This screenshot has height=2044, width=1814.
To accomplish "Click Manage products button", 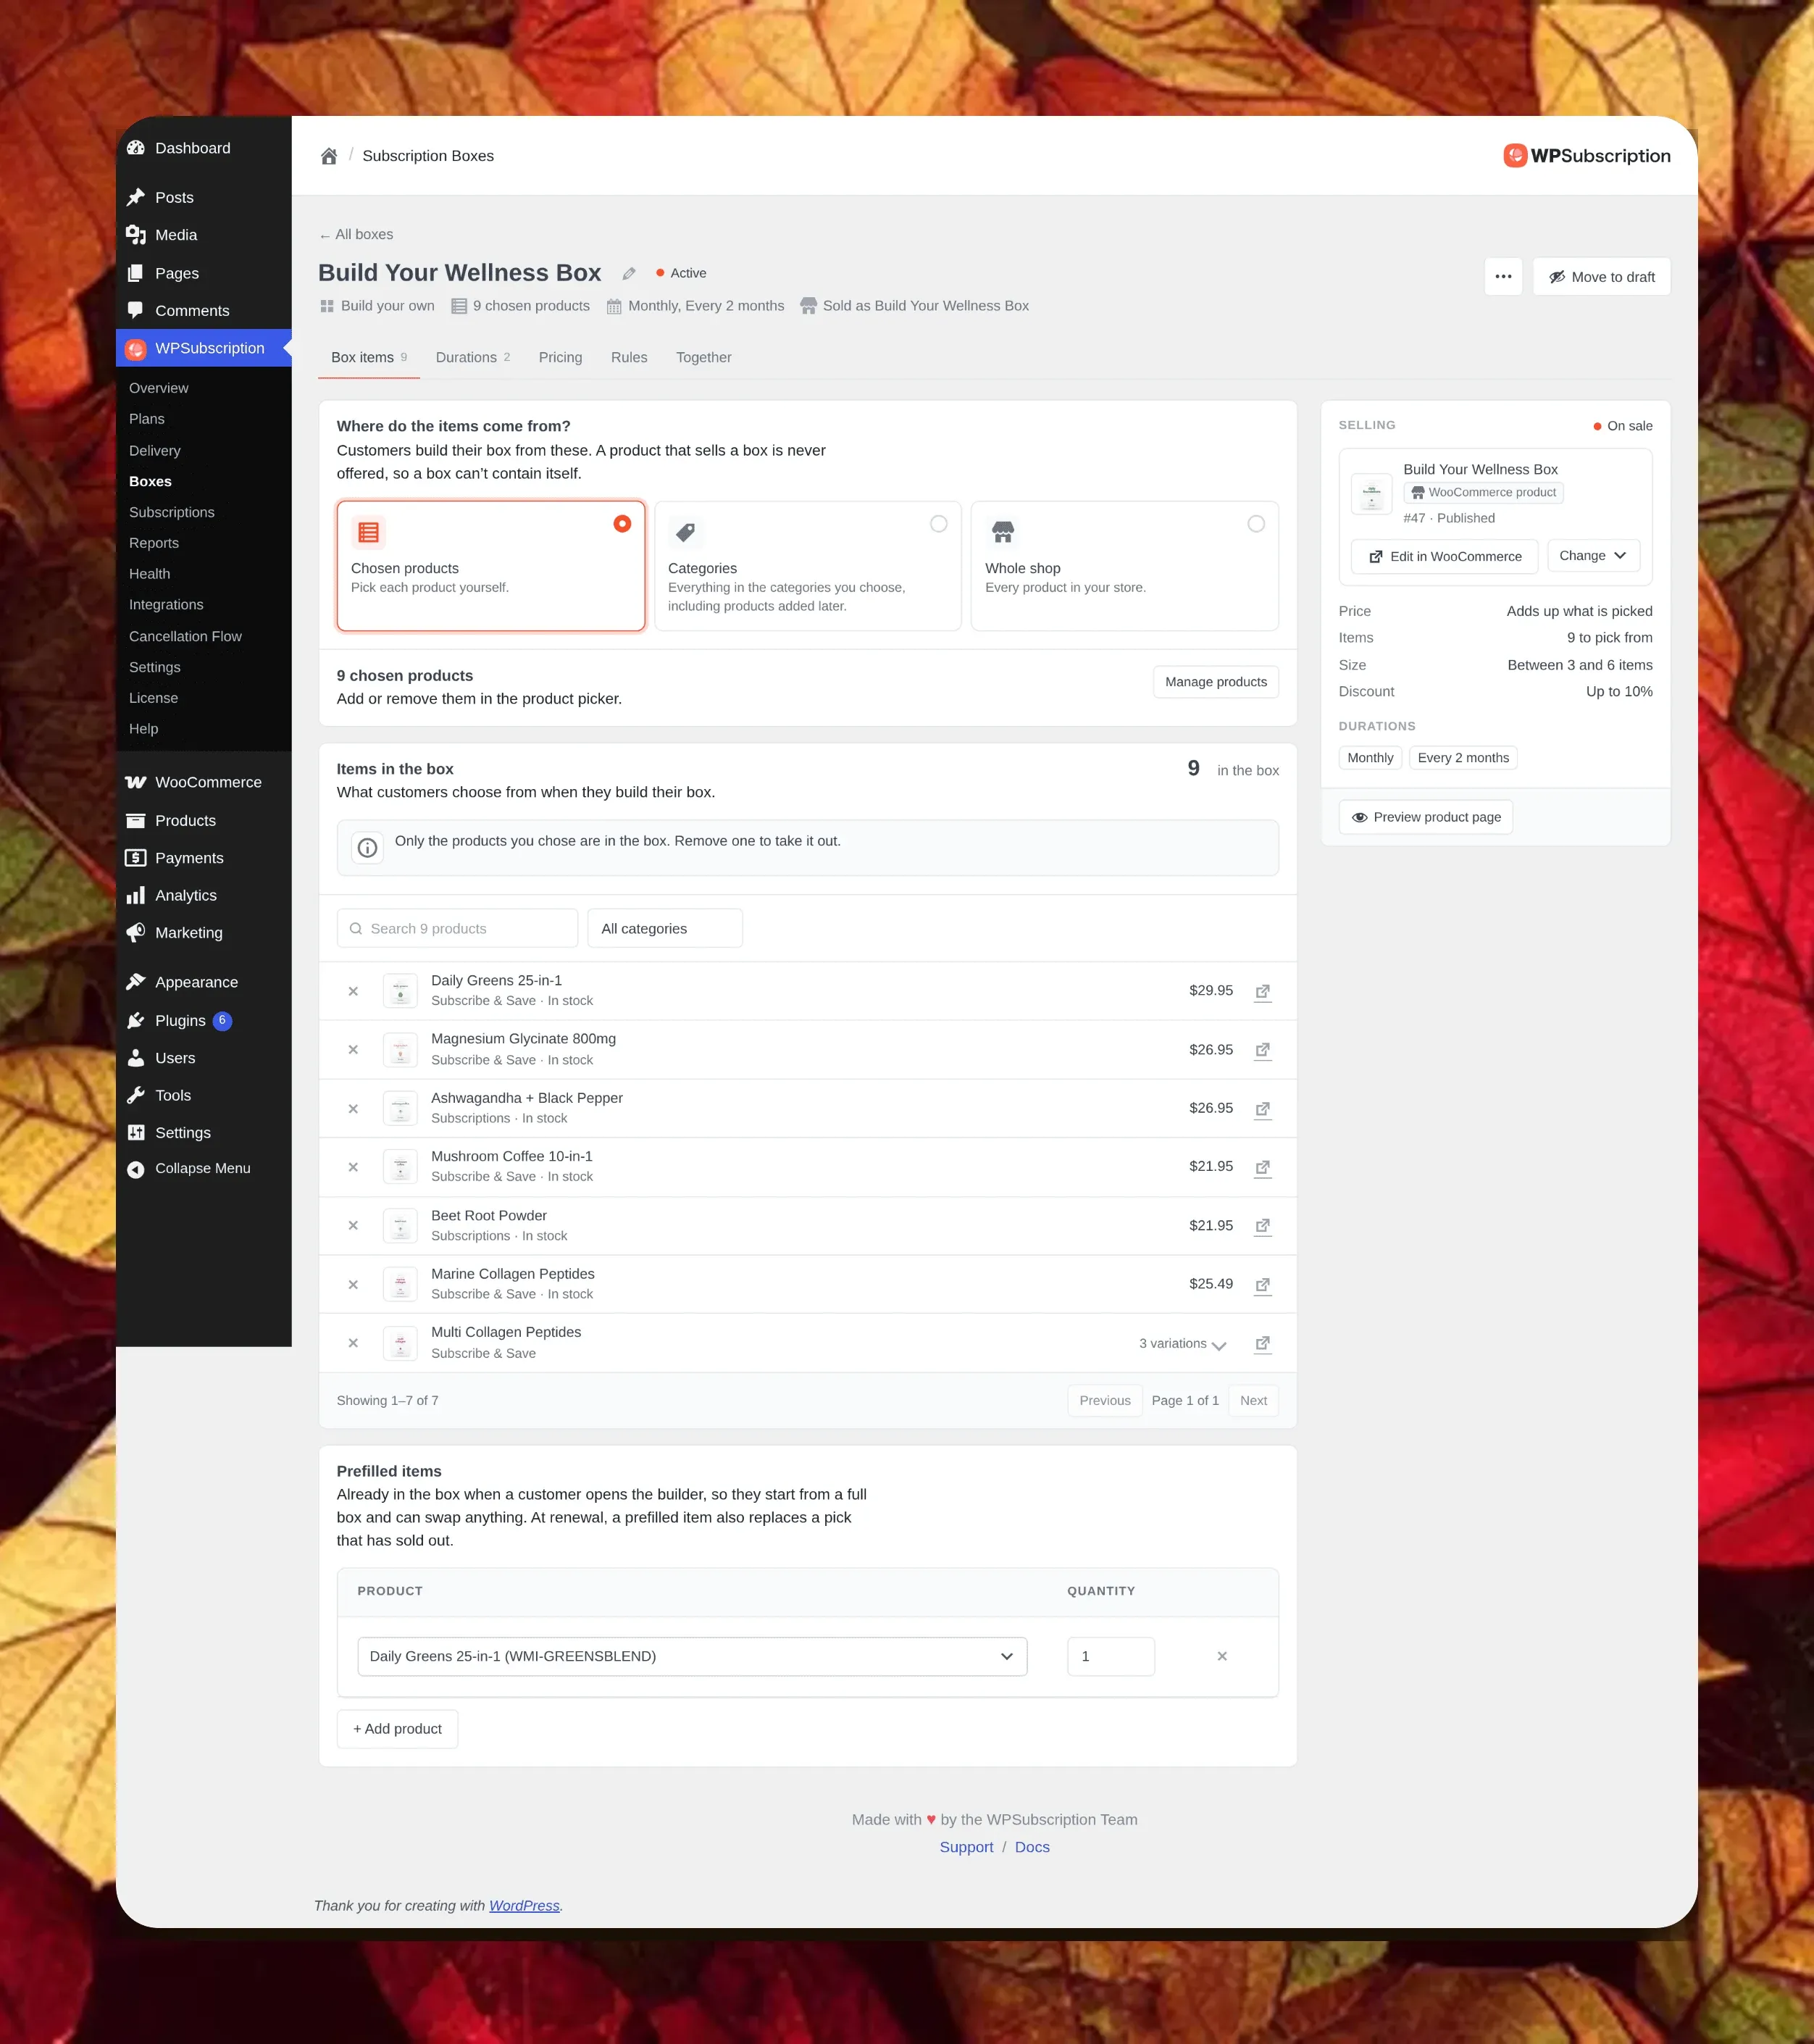I will [1216, 682].
